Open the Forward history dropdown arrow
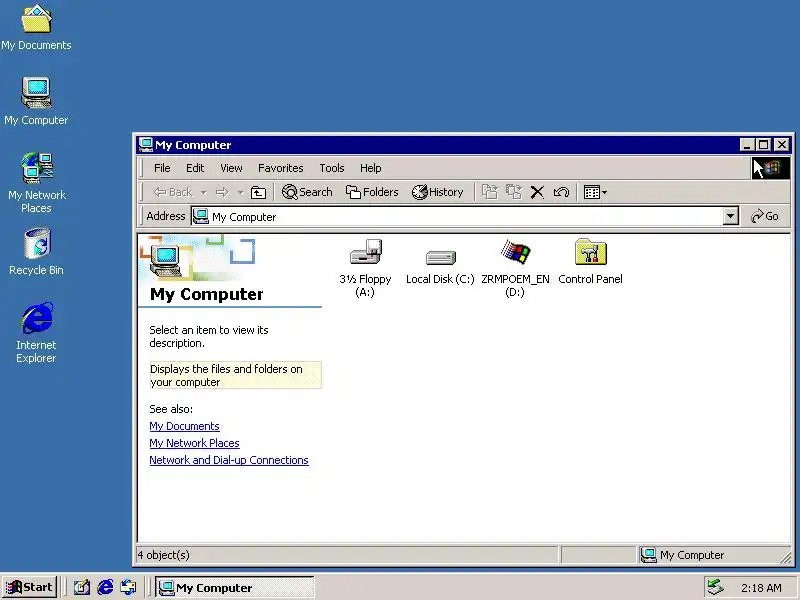Viewport: 800px width, 600px height. pyautogui.click(x=240, y=193)
